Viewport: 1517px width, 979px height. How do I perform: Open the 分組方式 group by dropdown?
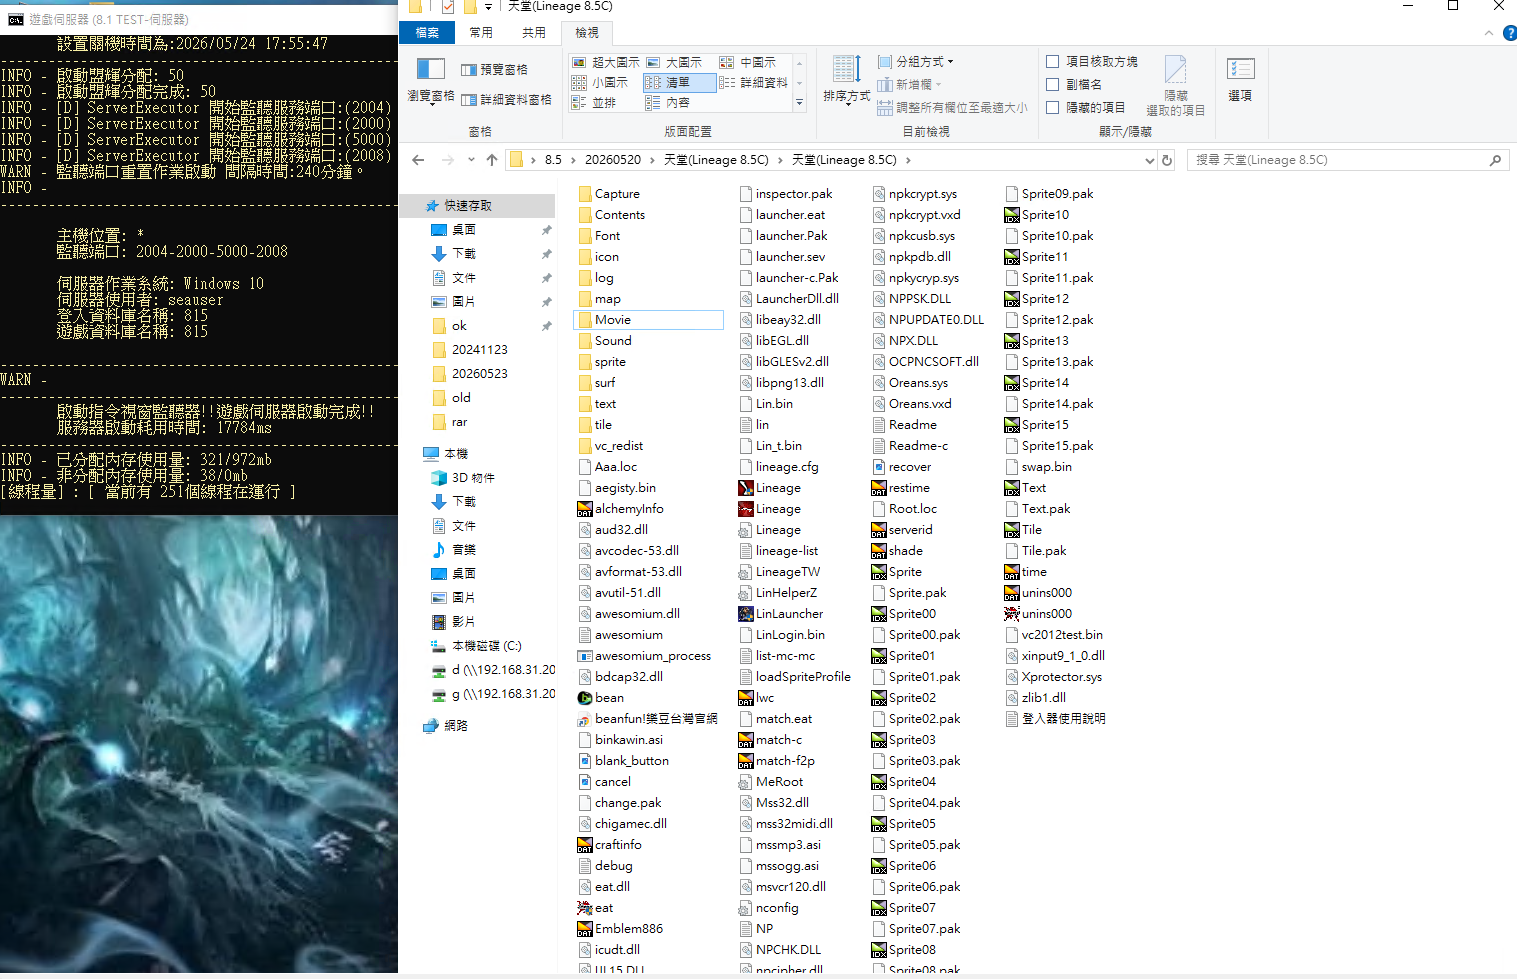tap(915, 62)
